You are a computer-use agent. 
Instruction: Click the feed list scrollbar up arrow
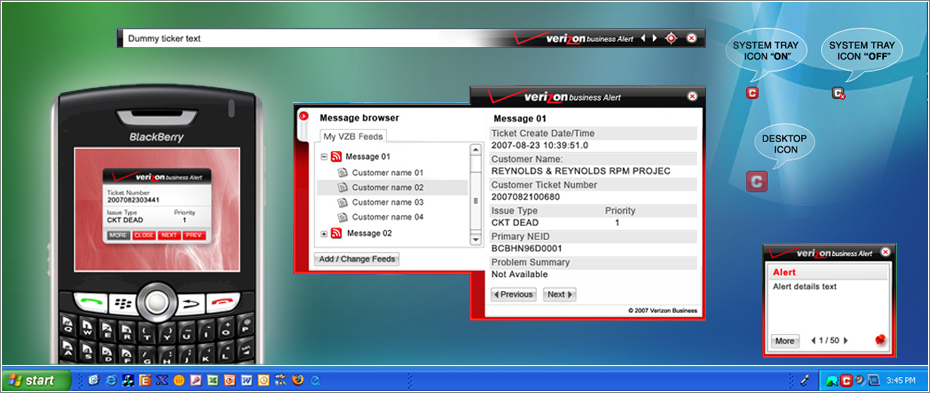coord(475,150)
